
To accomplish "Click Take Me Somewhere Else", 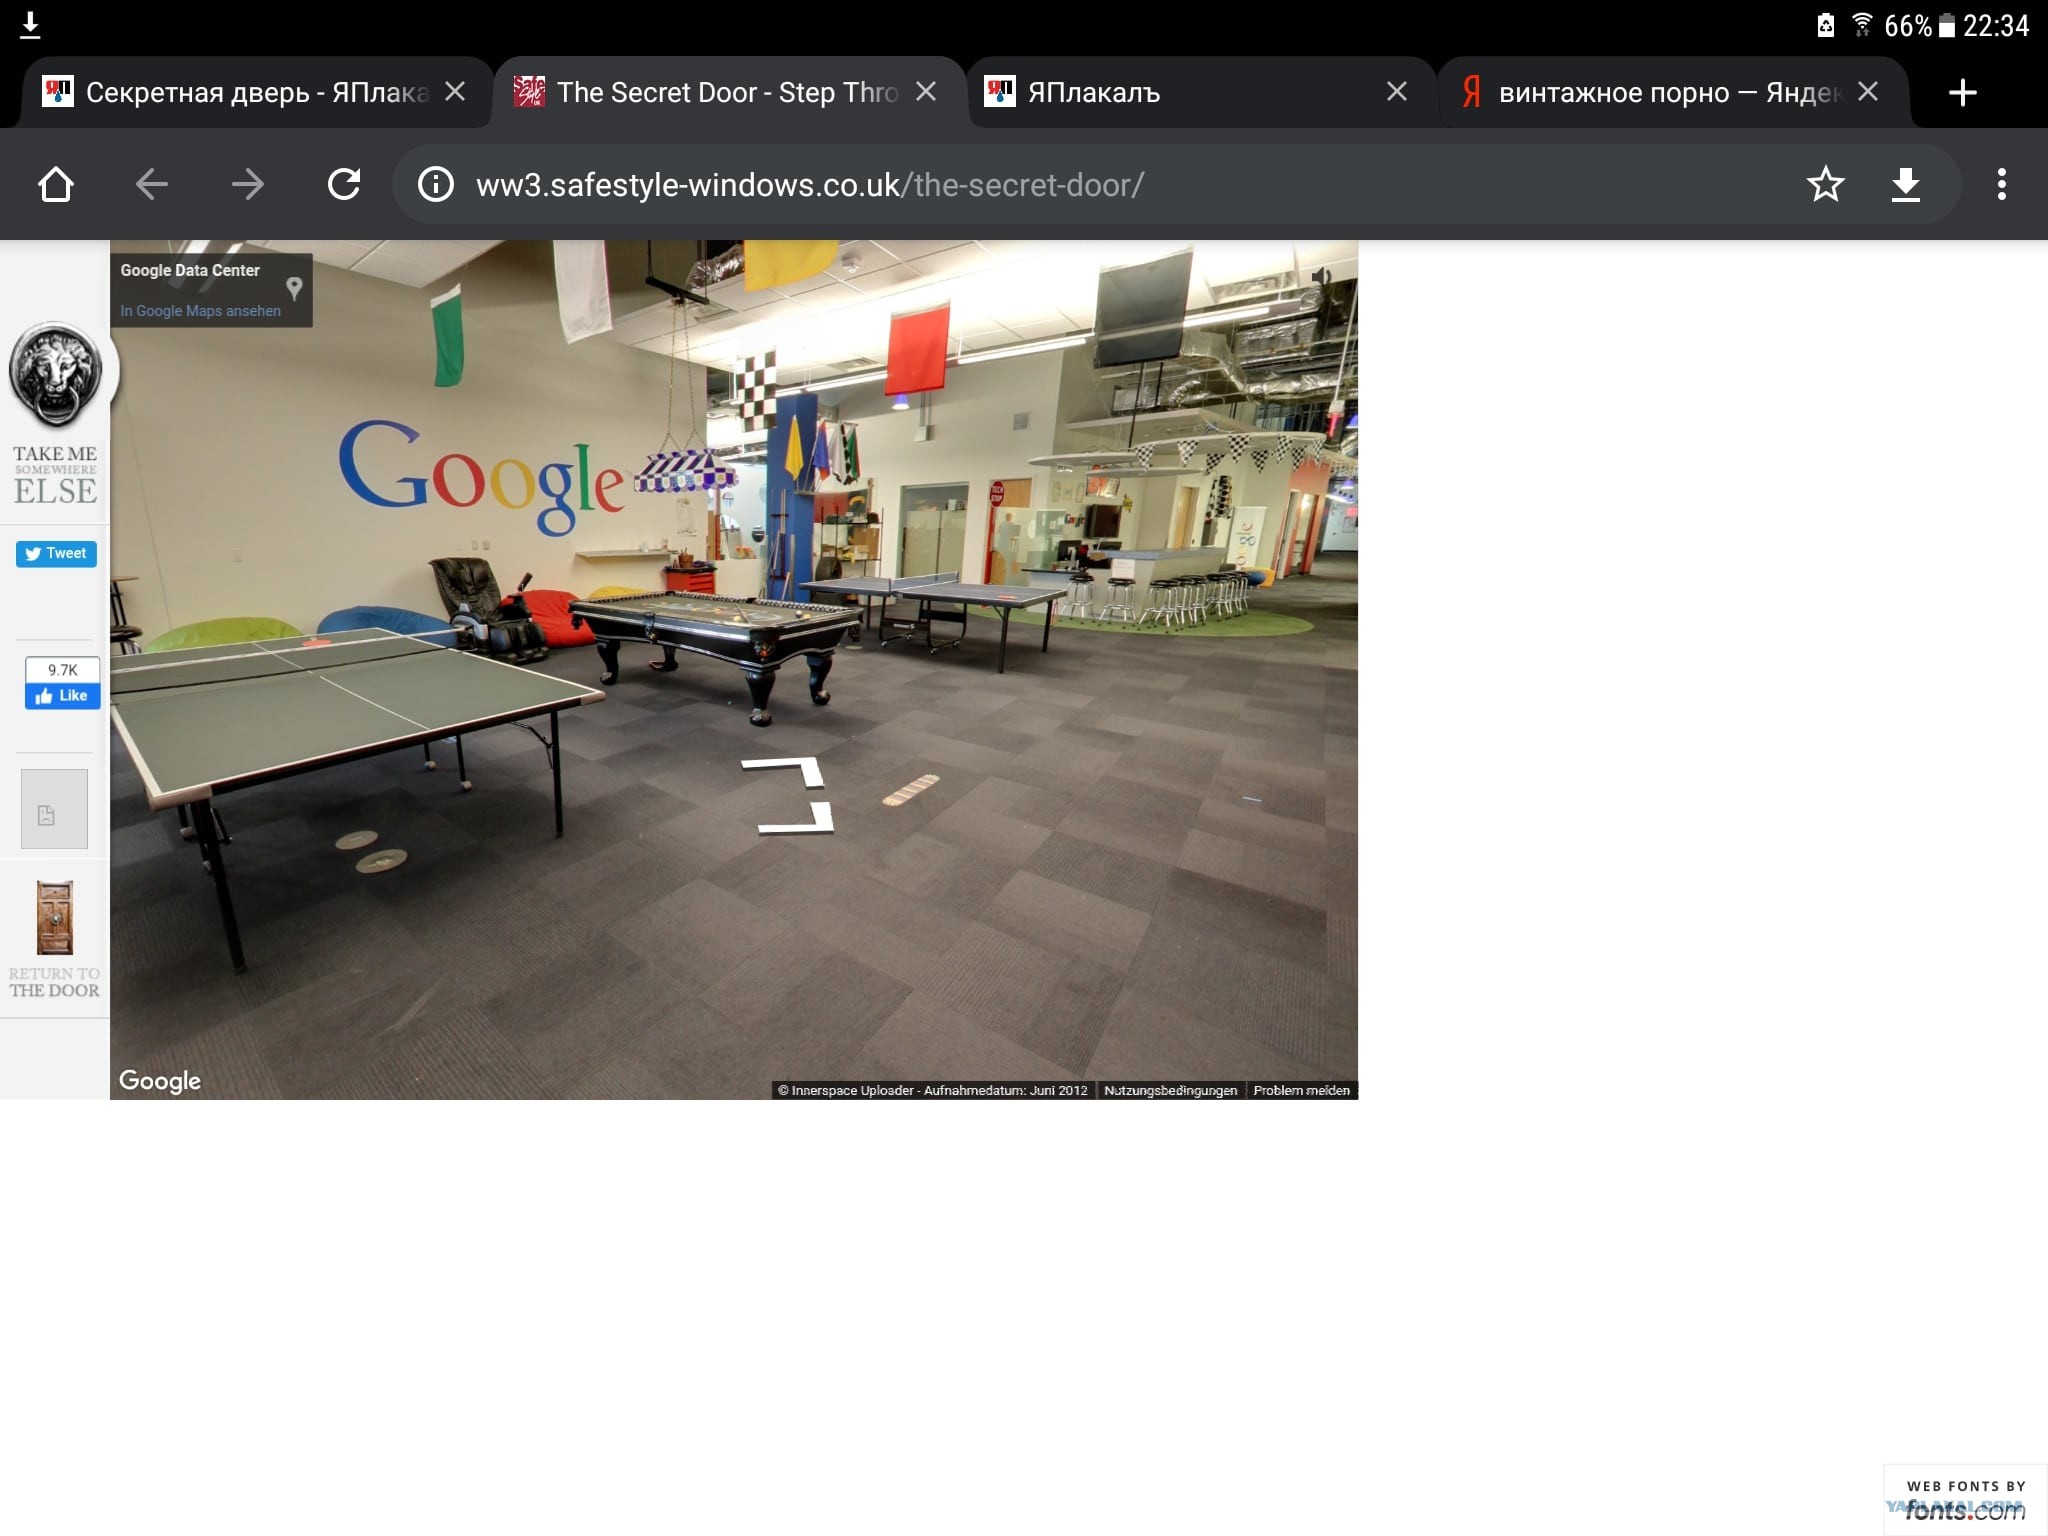I will (x=55, y=475).
